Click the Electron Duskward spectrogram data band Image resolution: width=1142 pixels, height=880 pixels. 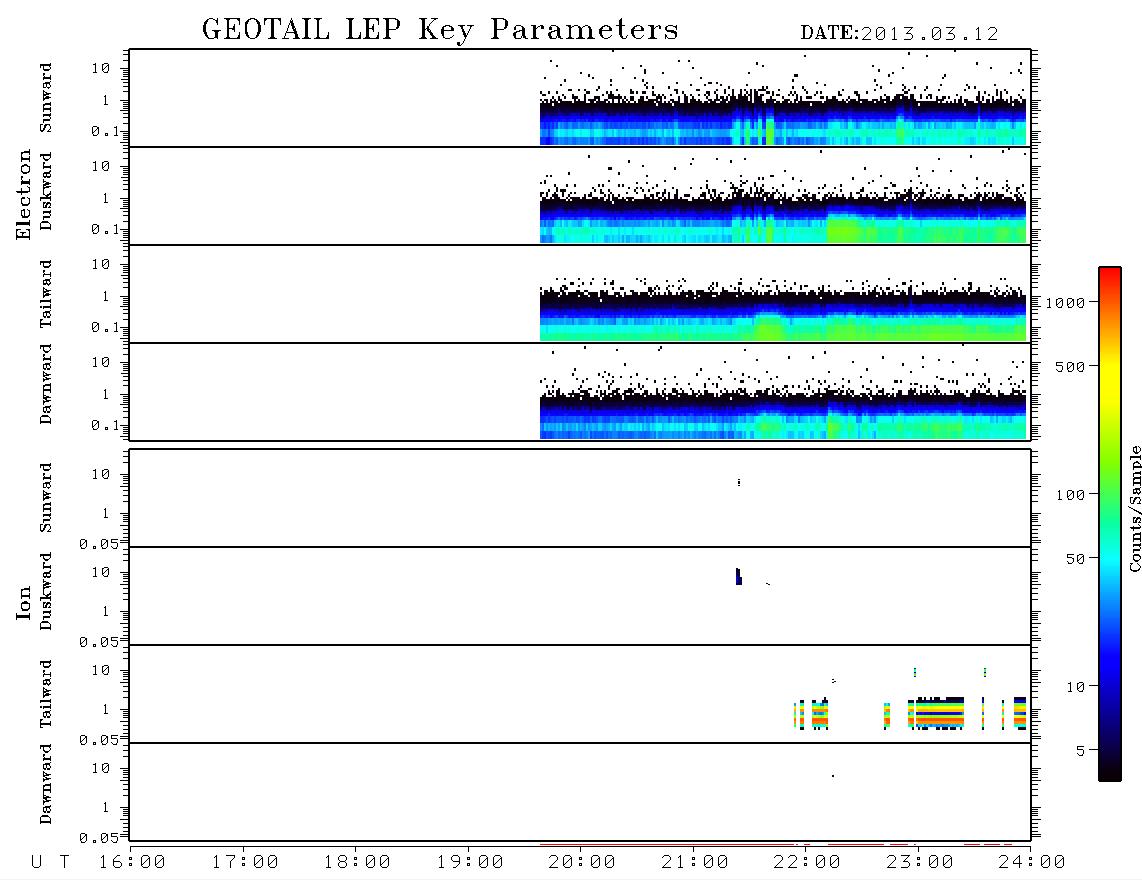click(x=783, y=219)
